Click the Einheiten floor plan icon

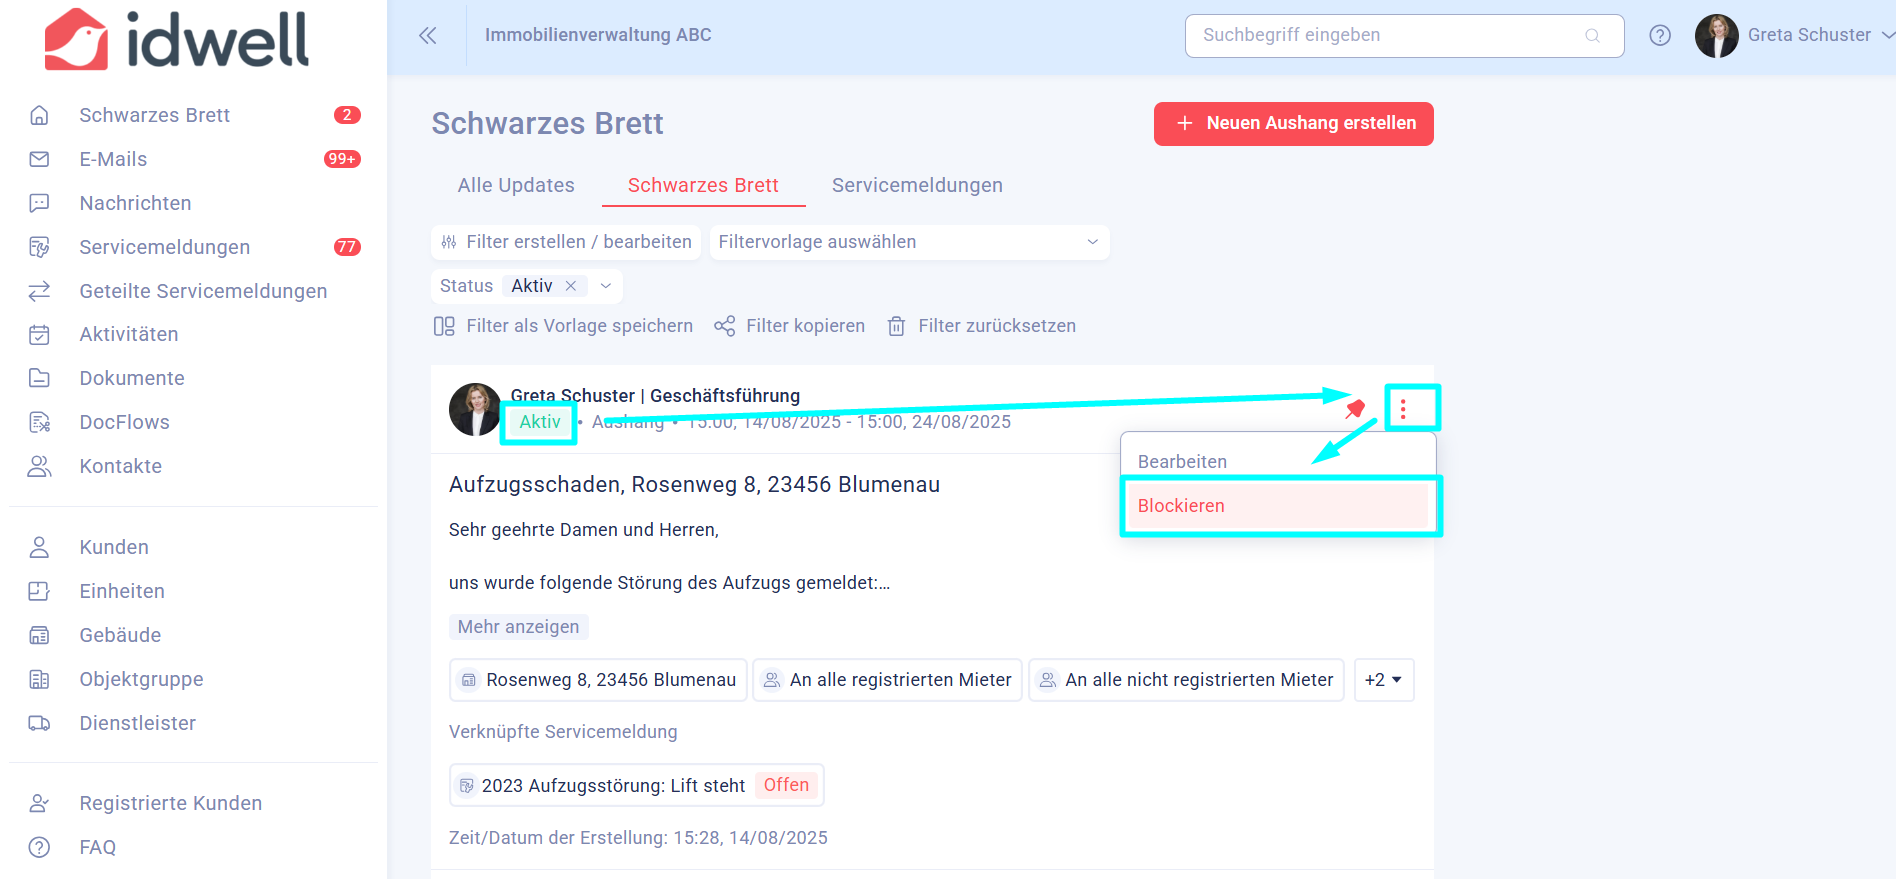pos(39,591)
